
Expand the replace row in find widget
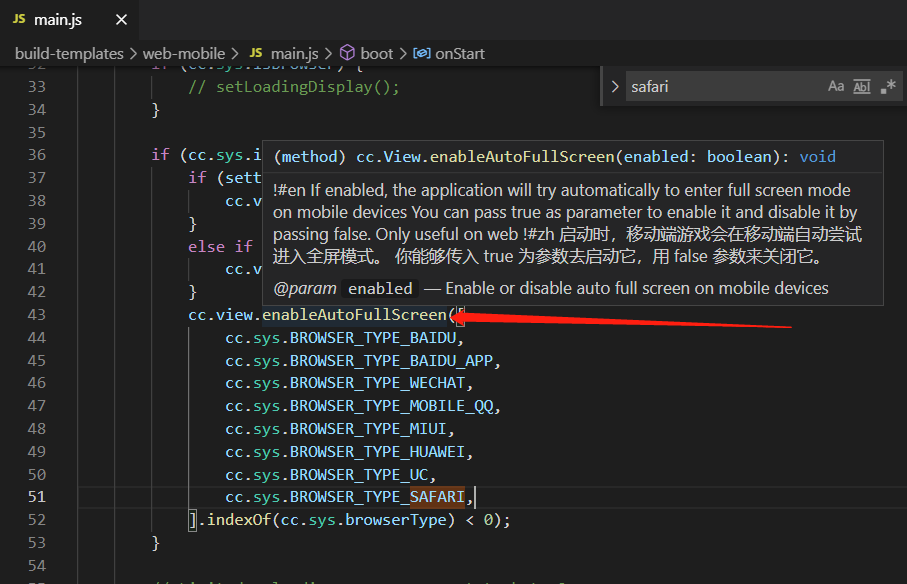(x=615, y=87)
